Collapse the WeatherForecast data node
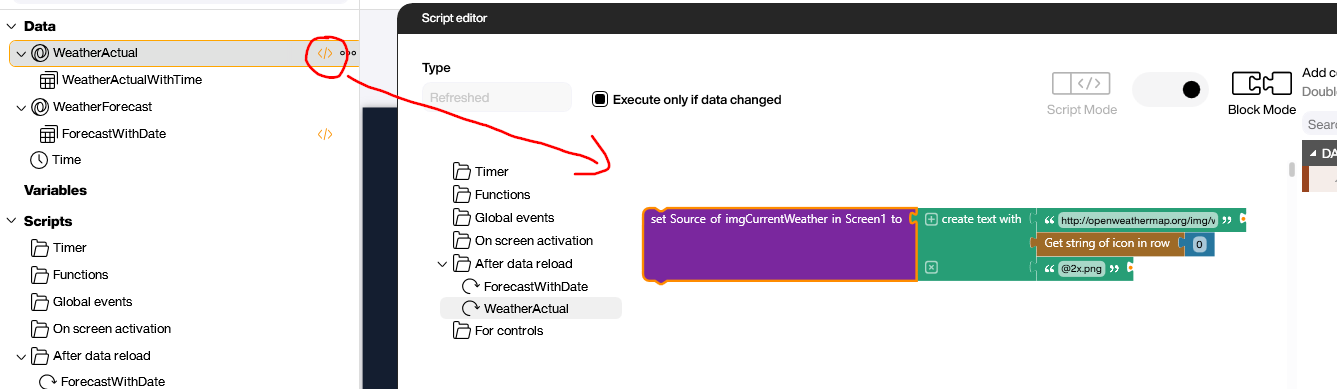 (x=21, y=107)
